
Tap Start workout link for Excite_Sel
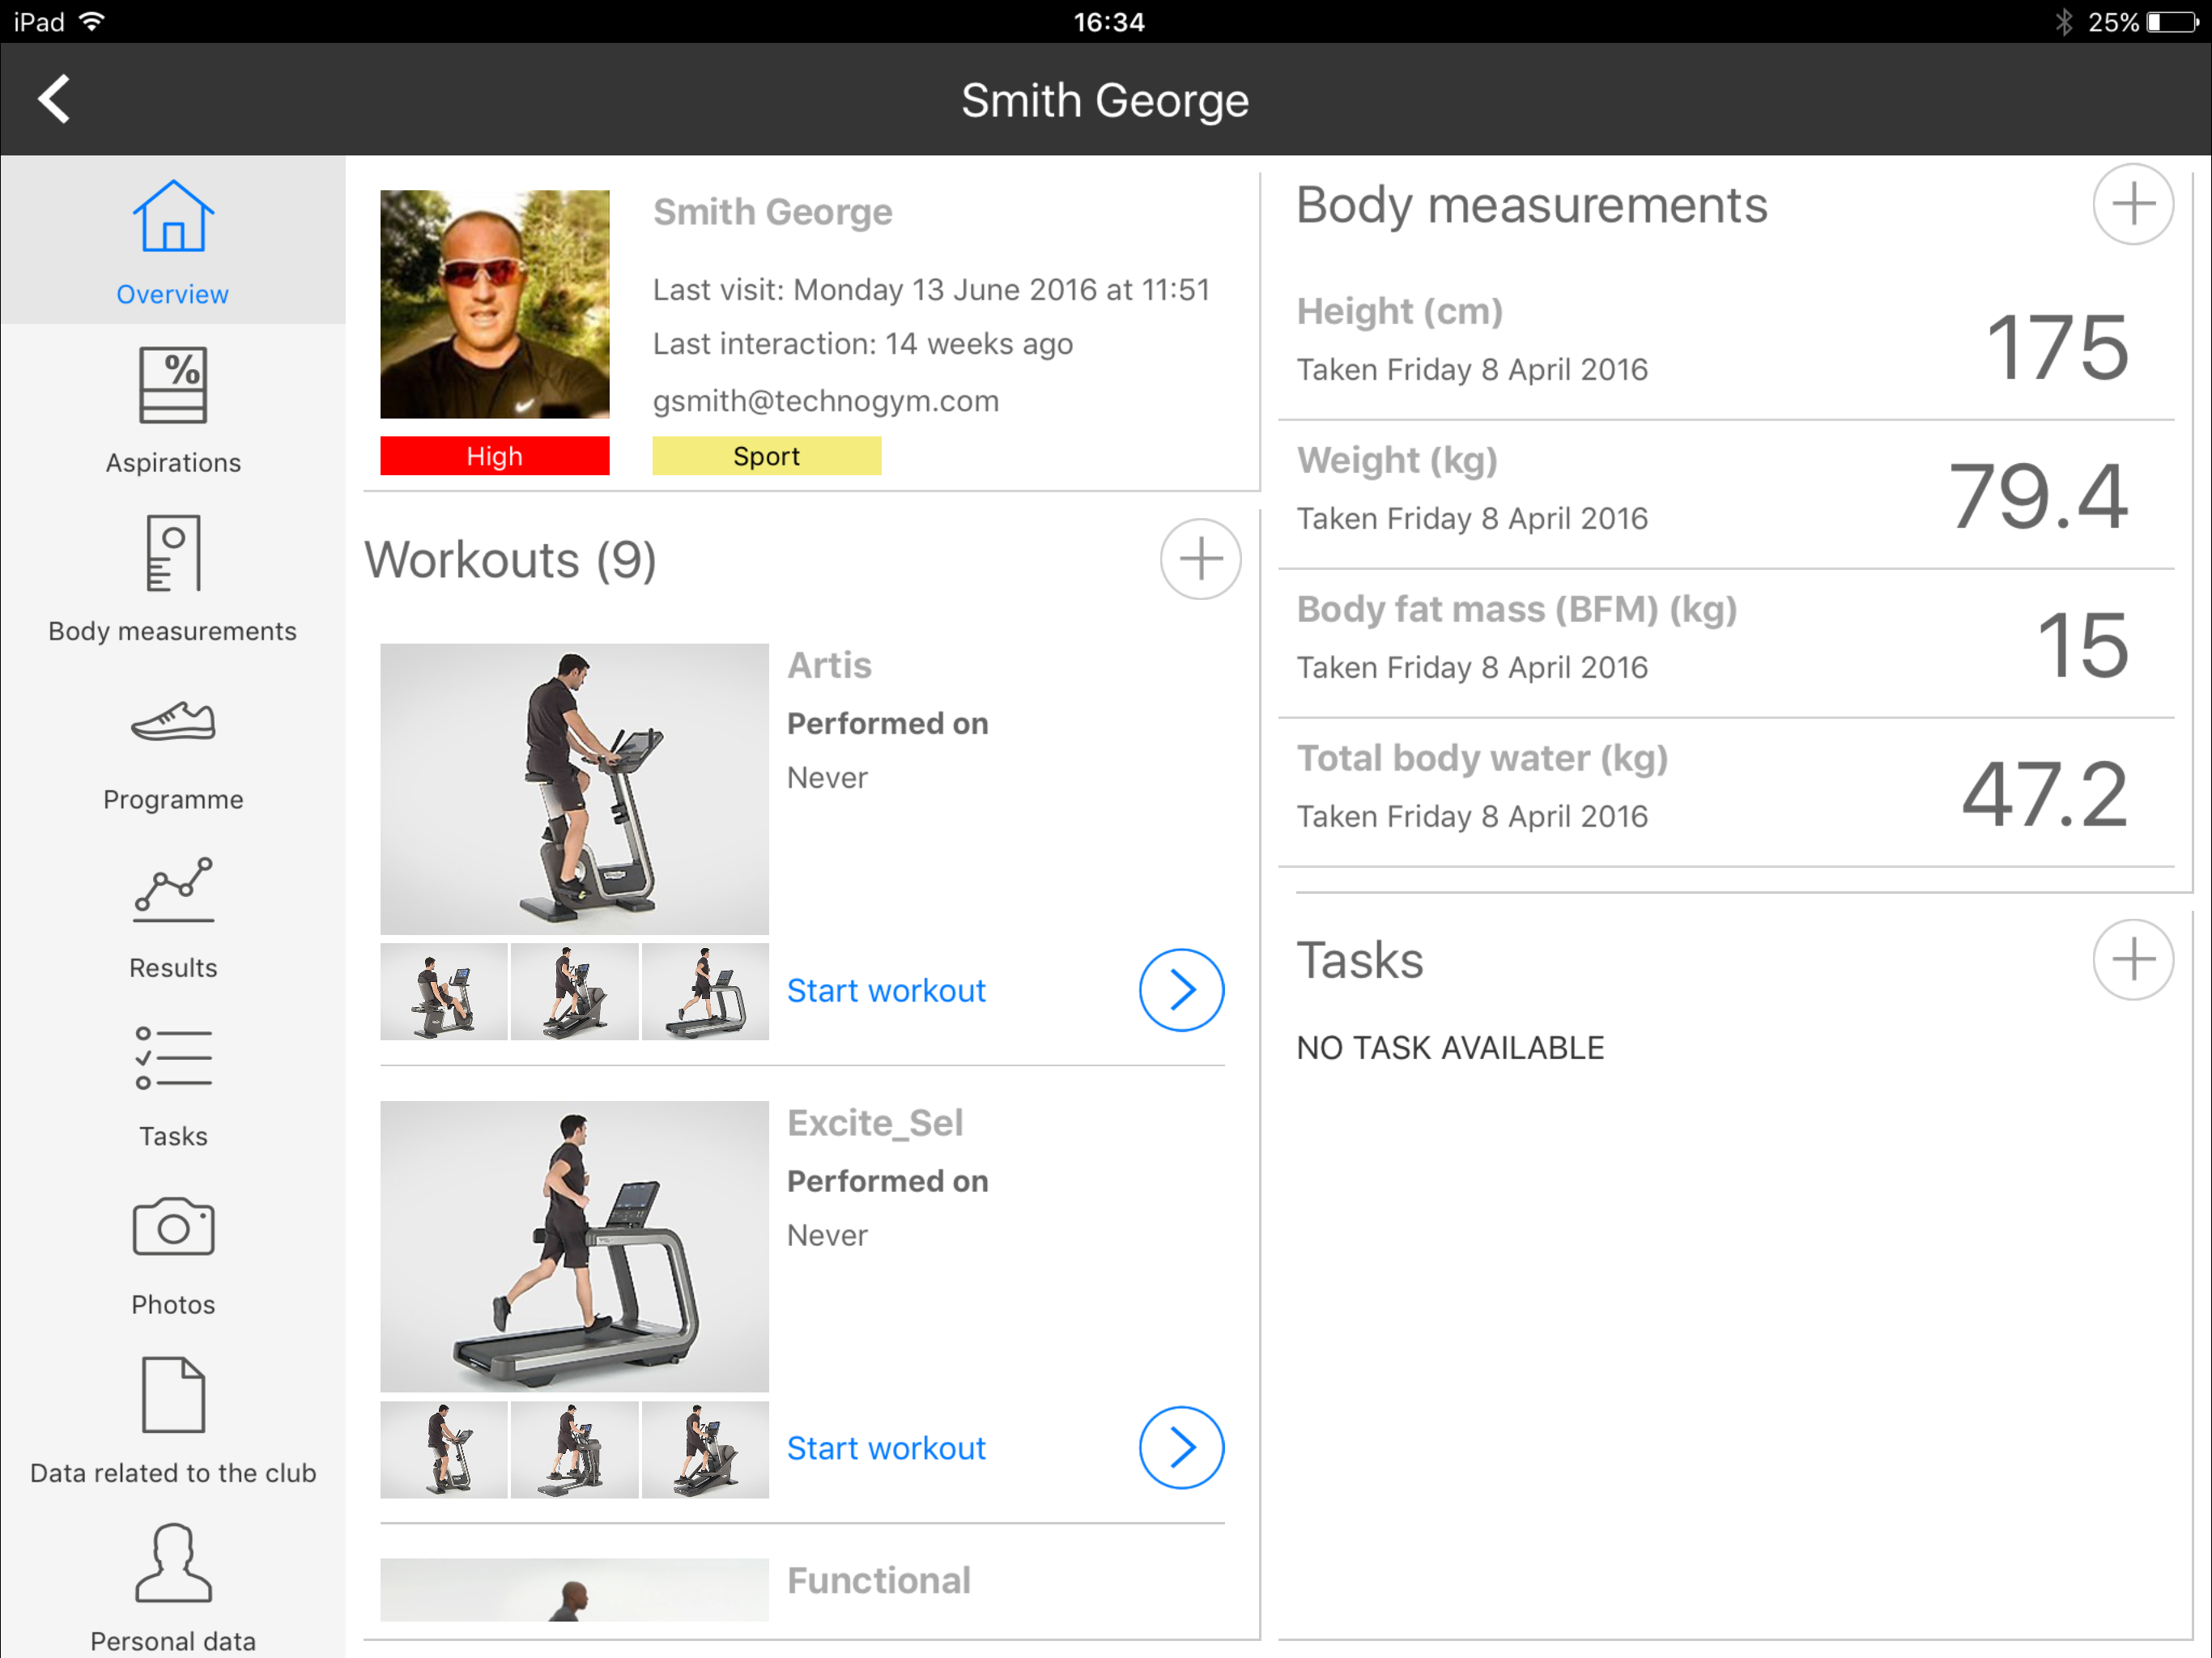[886, 1447]
